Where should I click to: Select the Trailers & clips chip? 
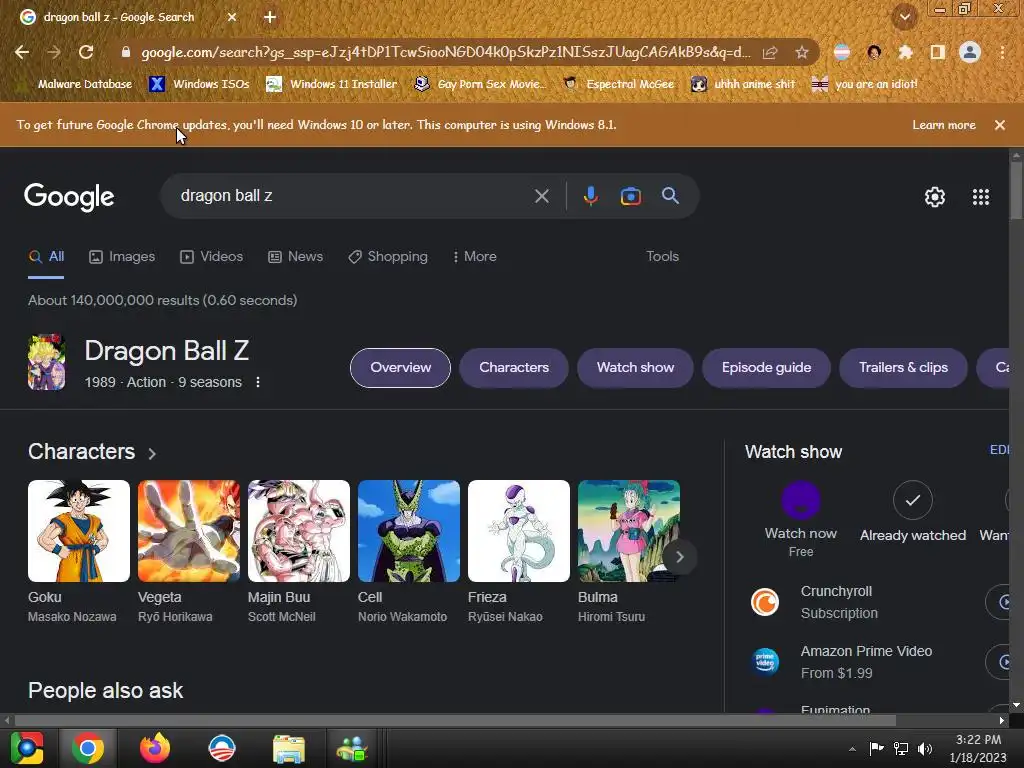tap(903, 368)
